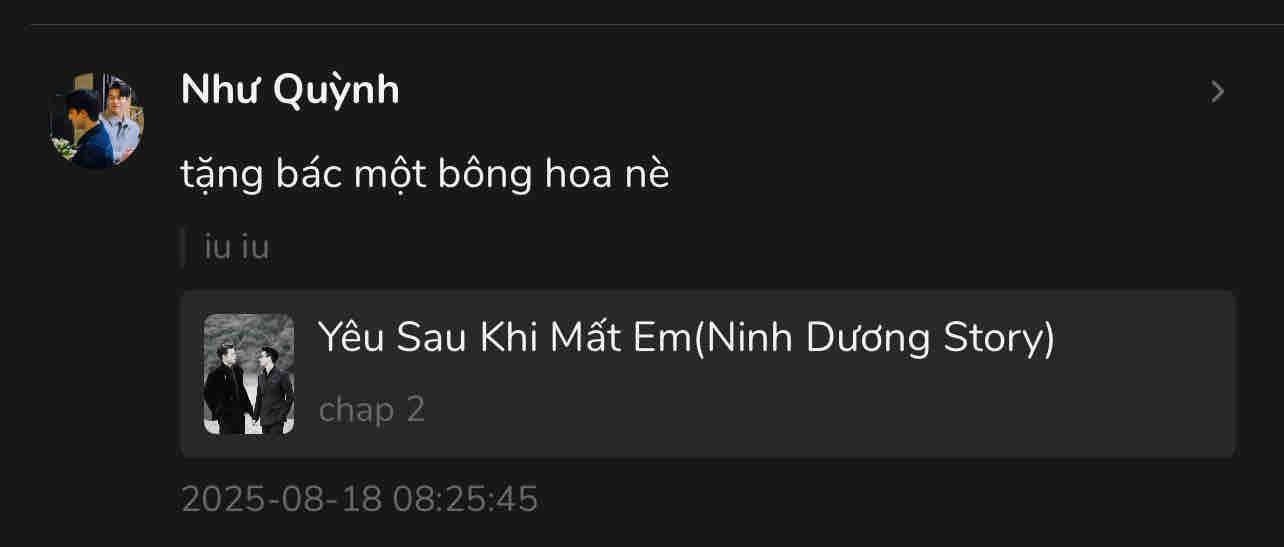Click the horizontal divider line above the comment
Image resolution: width=1284 pixels, height=547 pixels.
pos(657,24)
